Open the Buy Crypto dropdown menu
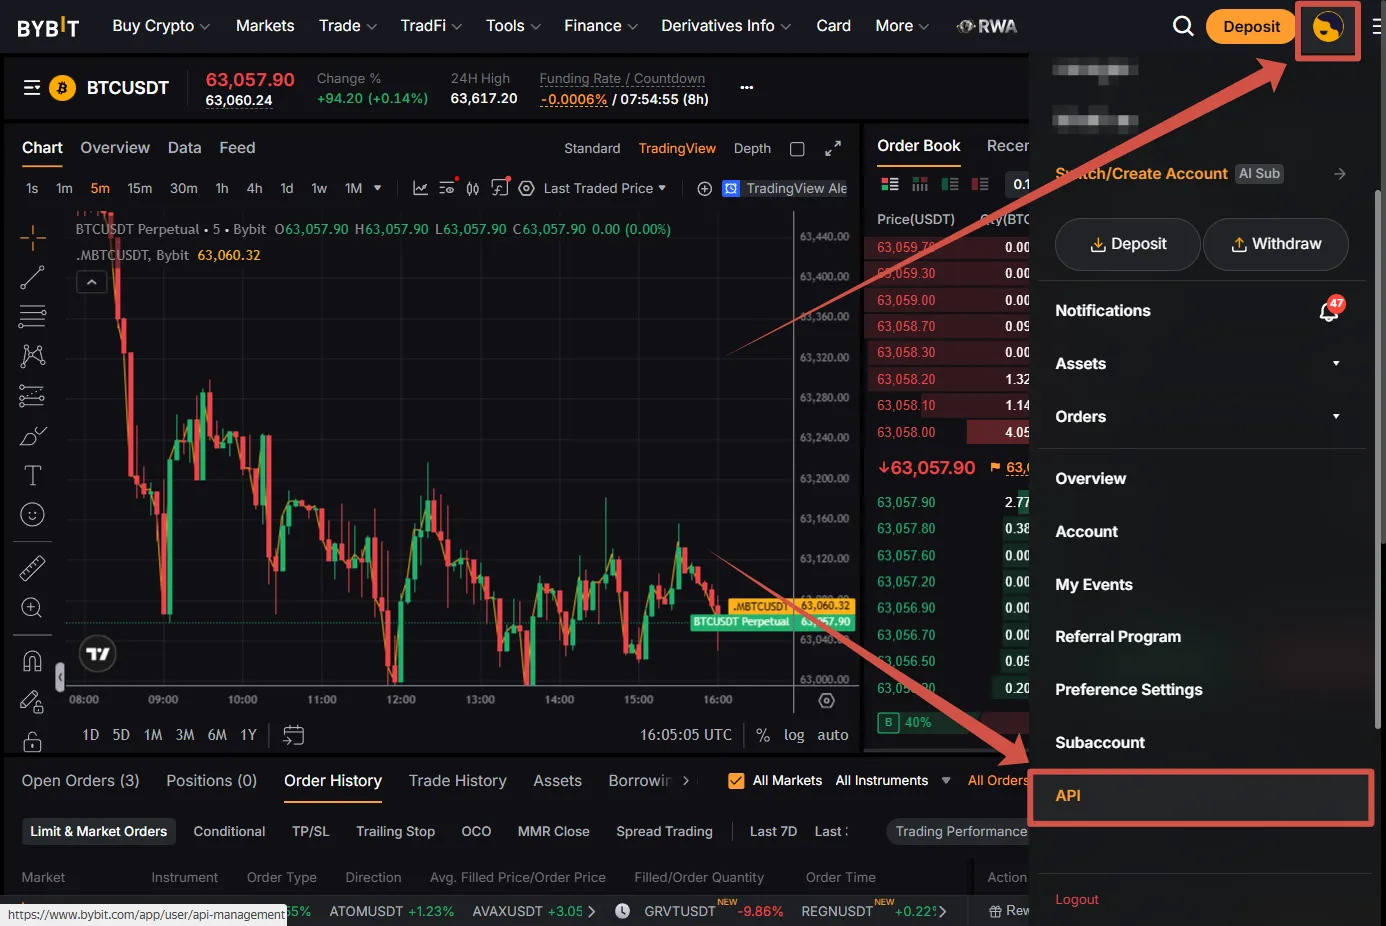This screenshot has width=1386, height=926. [161, 26]
